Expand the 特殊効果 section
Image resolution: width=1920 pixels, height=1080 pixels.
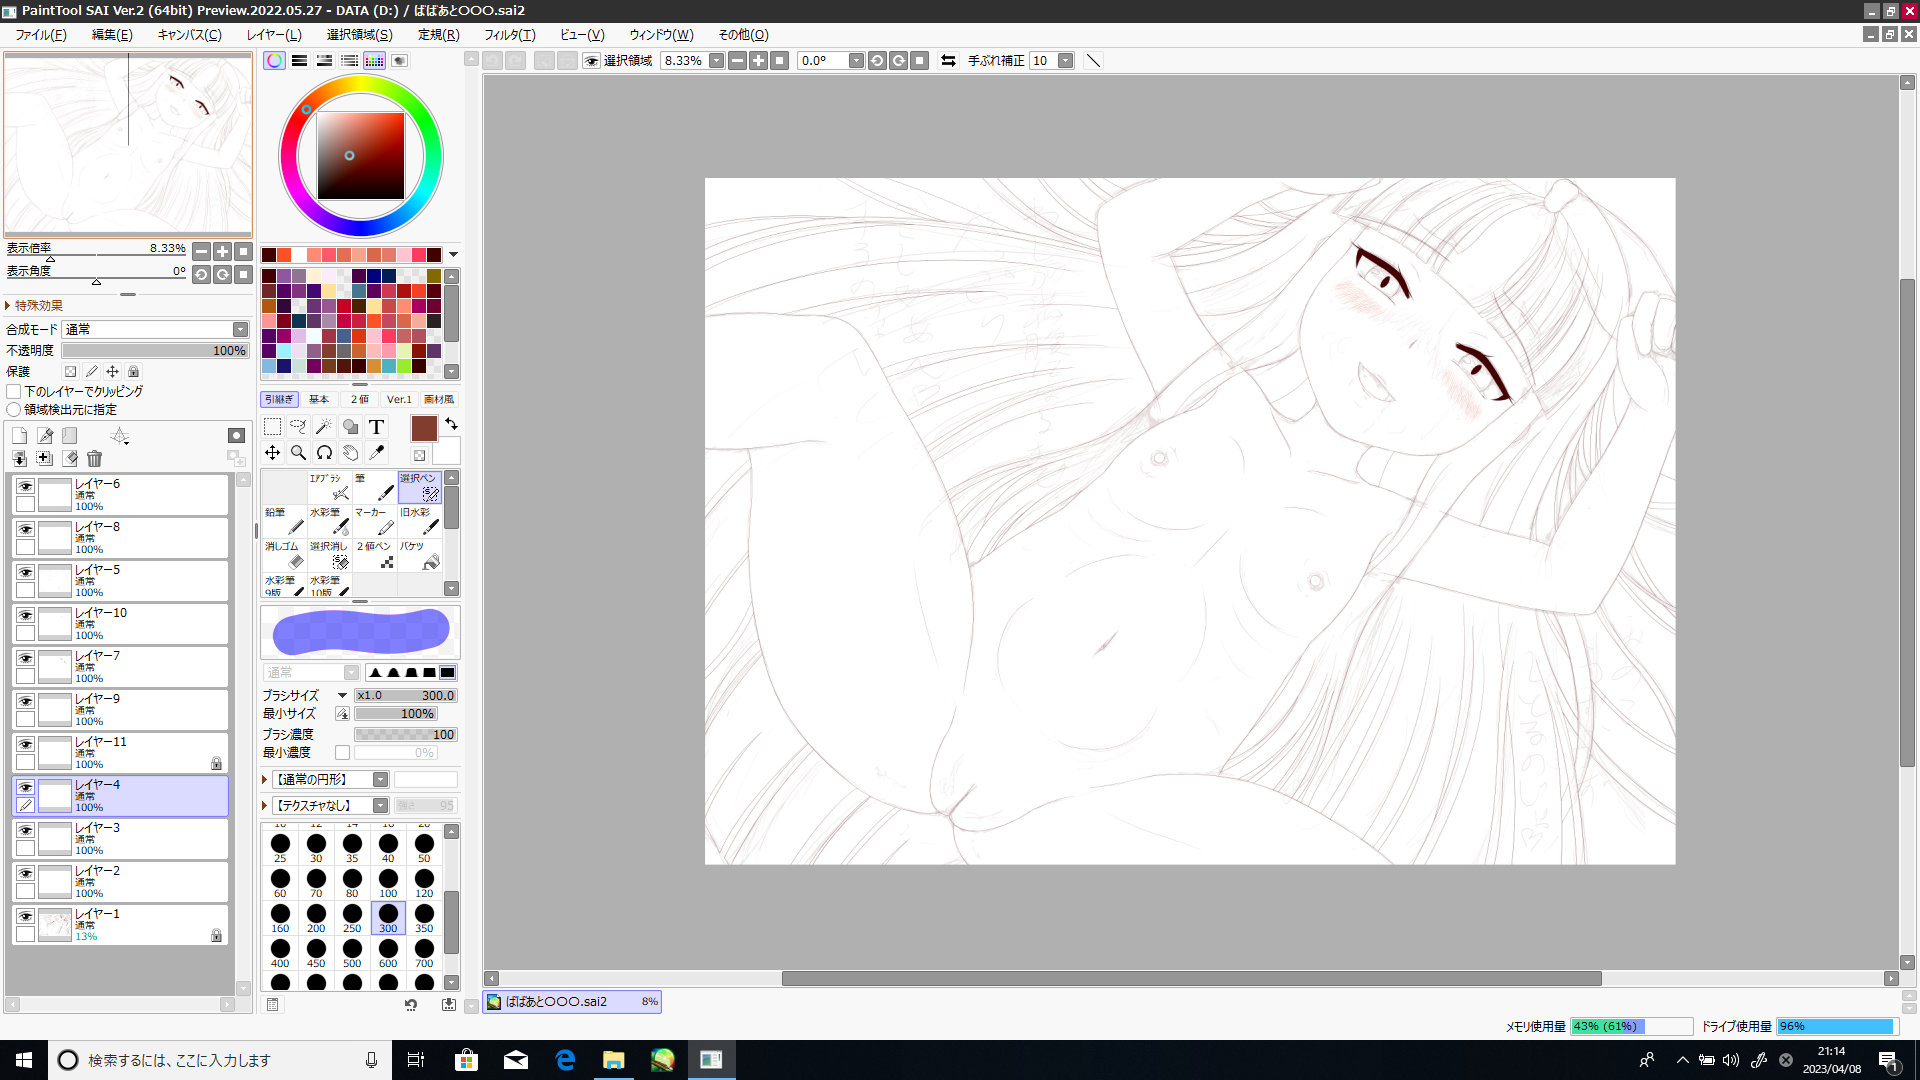[x=34, y=306]
